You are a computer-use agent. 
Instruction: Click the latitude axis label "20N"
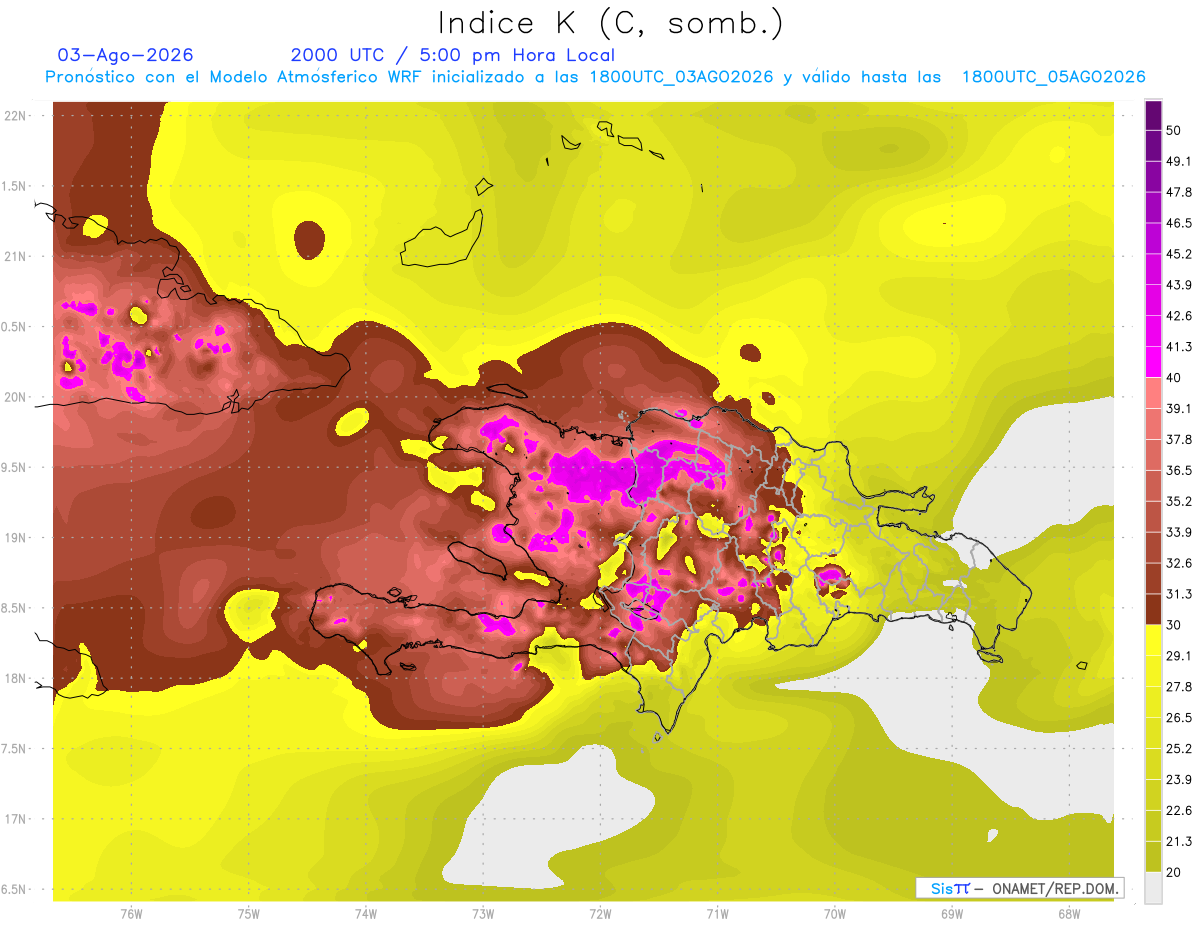click(x=15, y=397)
